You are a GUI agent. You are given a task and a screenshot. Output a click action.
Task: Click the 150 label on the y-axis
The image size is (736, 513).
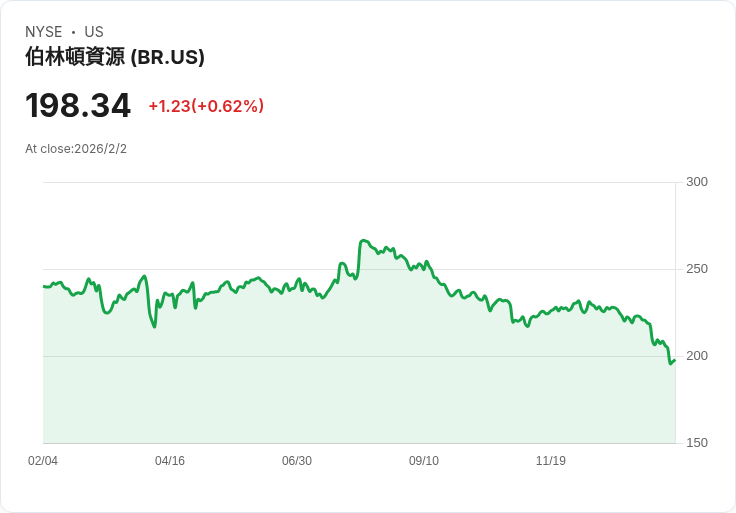(x=697, y=443)
